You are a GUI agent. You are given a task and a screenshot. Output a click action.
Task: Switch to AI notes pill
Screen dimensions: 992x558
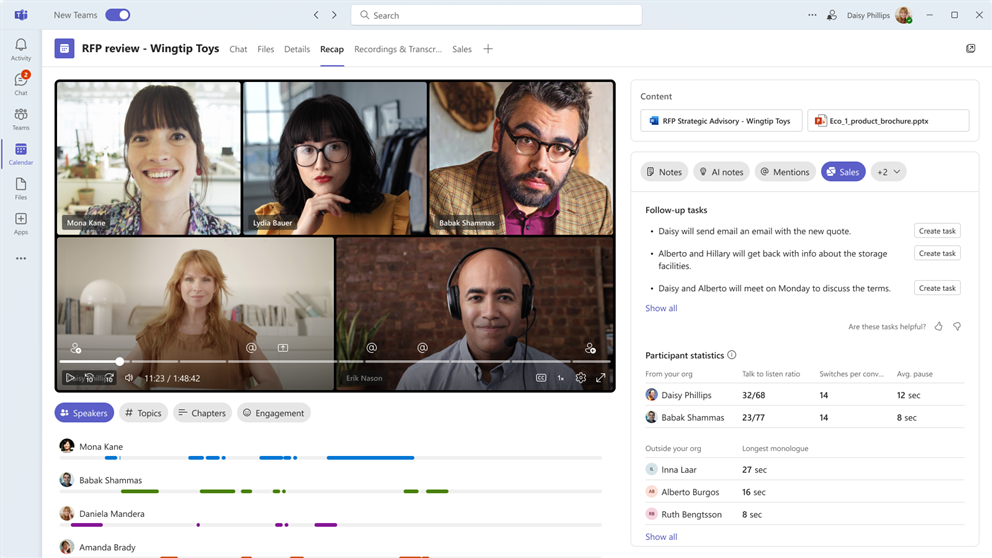(721, 171)
